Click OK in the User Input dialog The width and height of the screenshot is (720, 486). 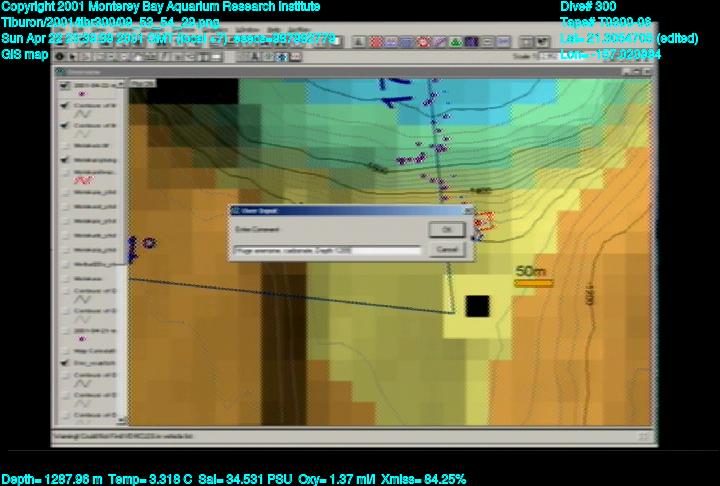click(447, 229)
